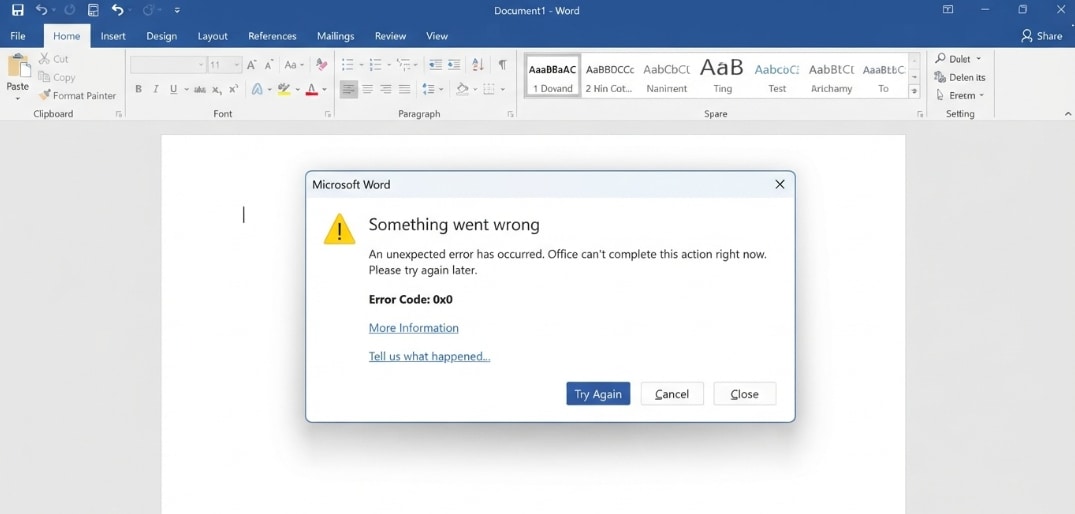1075x514 pixels.
Task: Select the 'Ting' style thumbnail
Action: pos(722,76)
